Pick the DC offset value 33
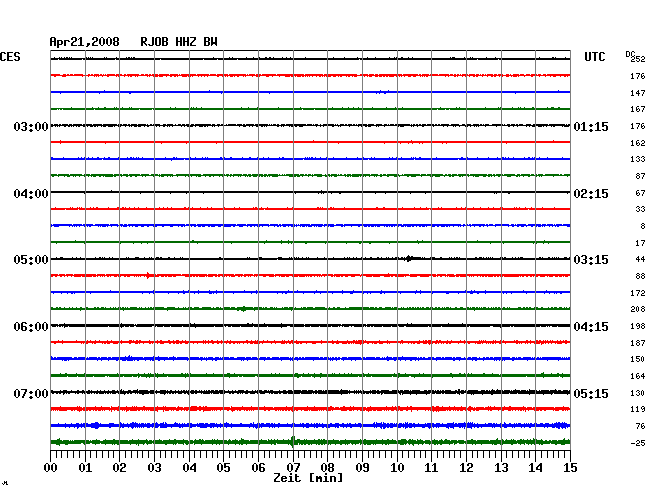The image size is (650, 494). click(640, 209)
